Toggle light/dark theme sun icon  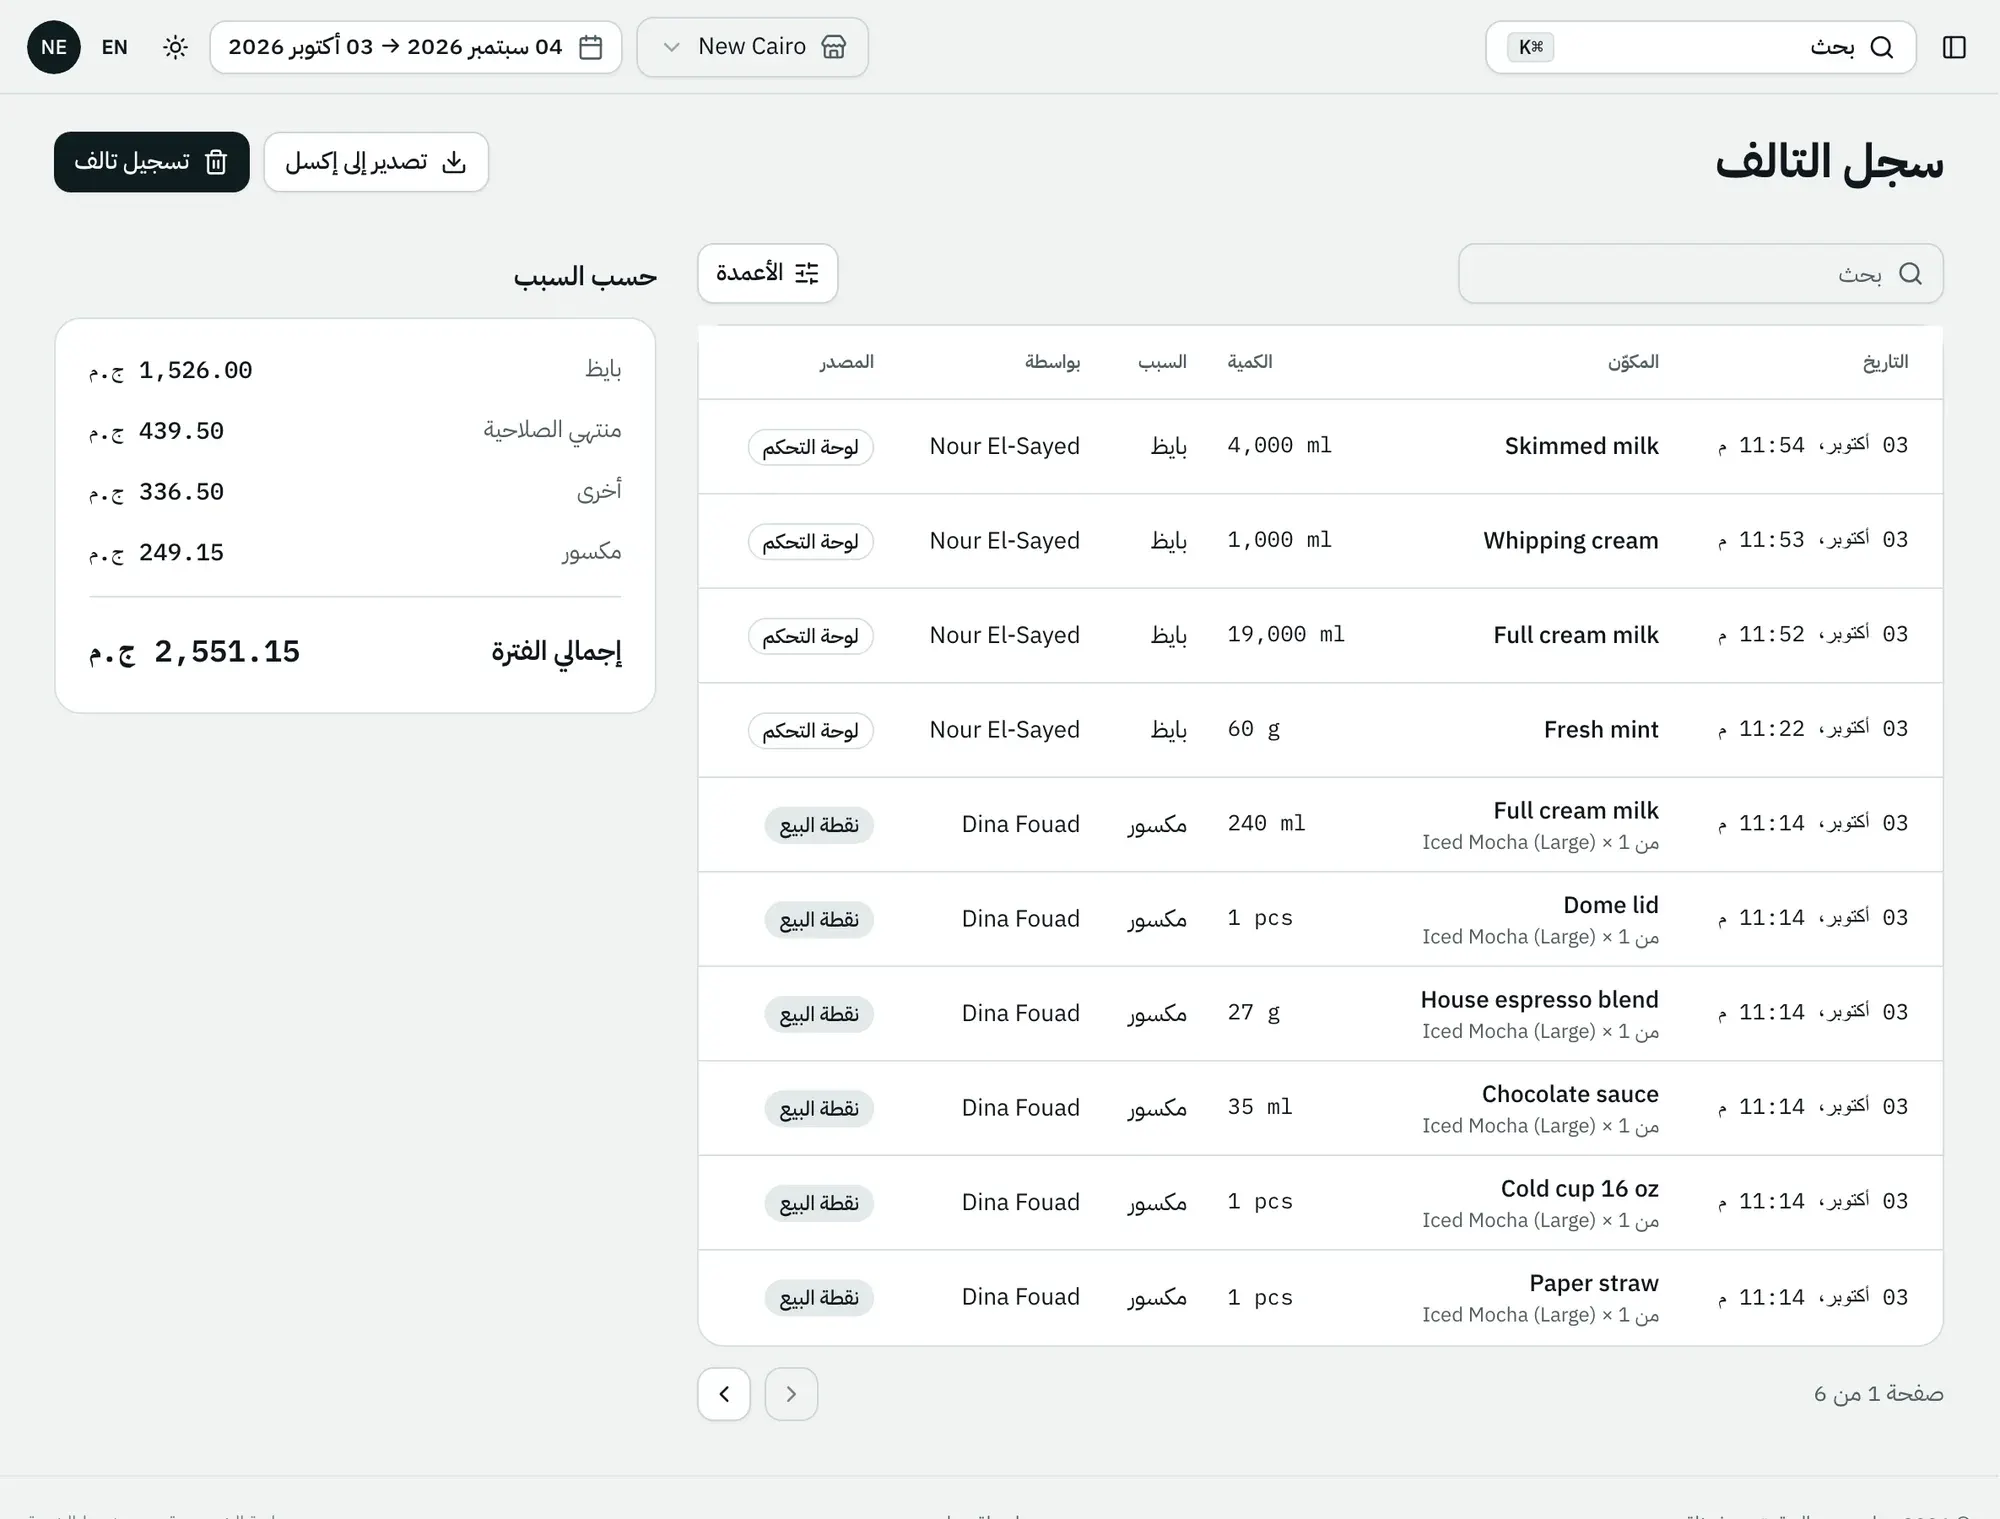[175, 47]
